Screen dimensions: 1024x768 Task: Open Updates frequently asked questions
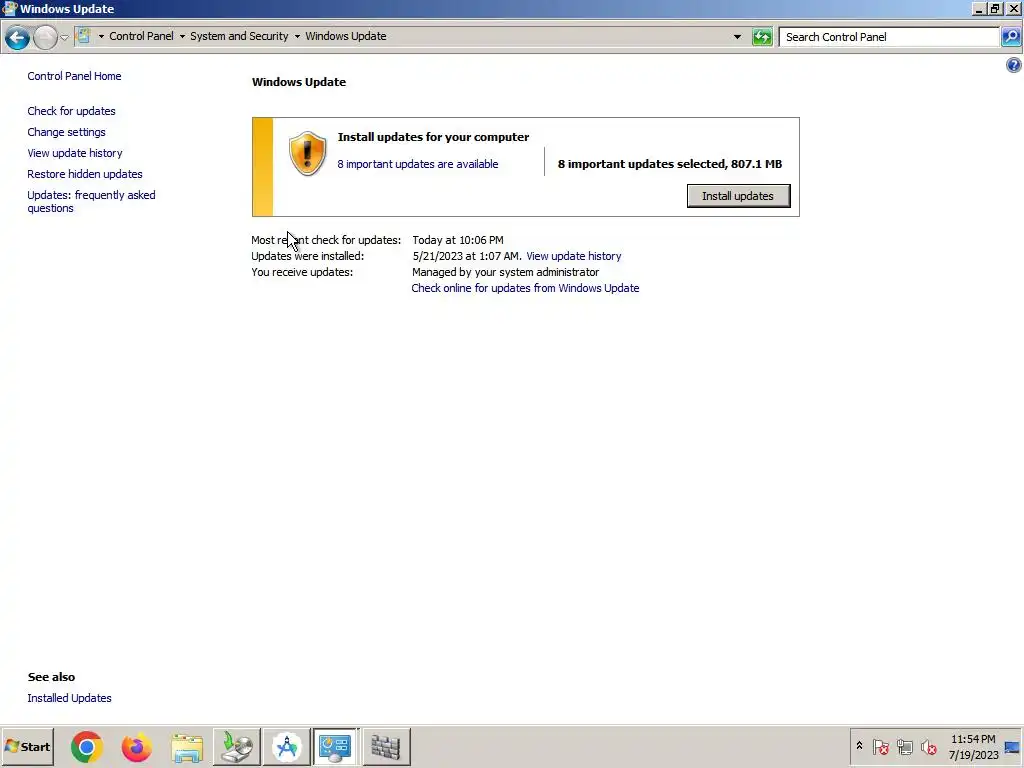point(91,201)
